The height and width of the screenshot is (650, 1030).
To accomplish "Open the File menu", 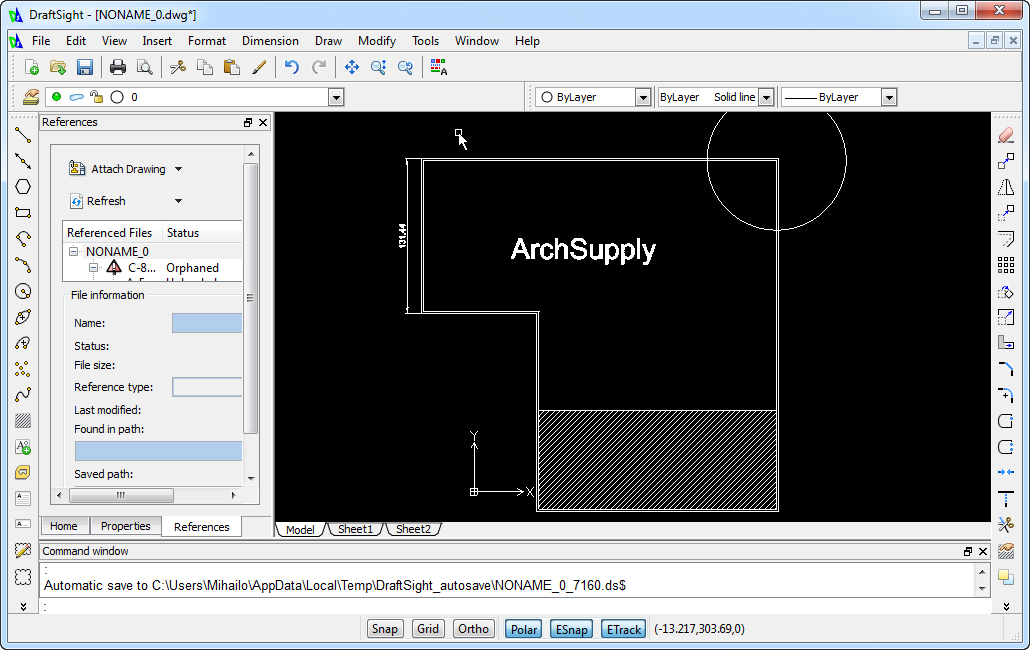I will (41, 41).
